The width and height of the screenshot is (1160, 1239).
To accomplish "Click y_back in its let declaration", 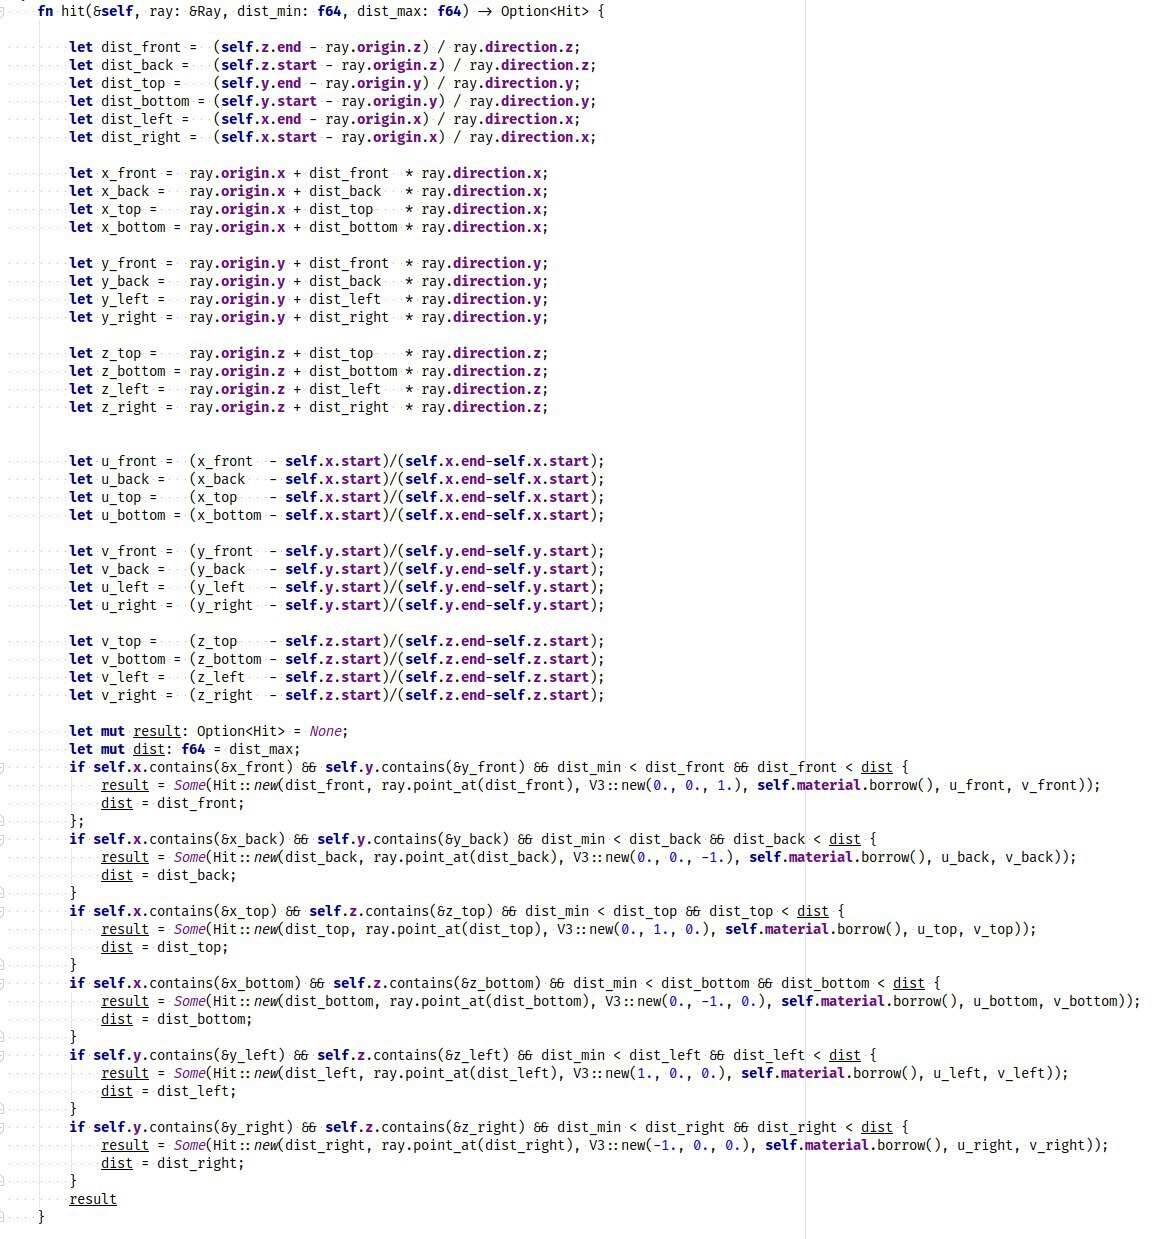I will pos(125,281).
